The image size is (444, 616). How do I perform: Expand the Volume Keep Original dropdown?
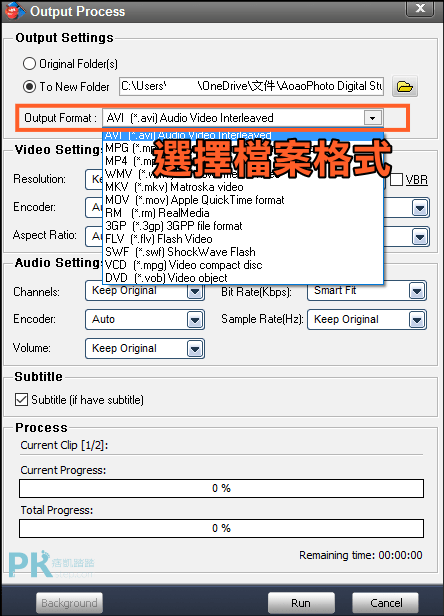coord(195,348)
